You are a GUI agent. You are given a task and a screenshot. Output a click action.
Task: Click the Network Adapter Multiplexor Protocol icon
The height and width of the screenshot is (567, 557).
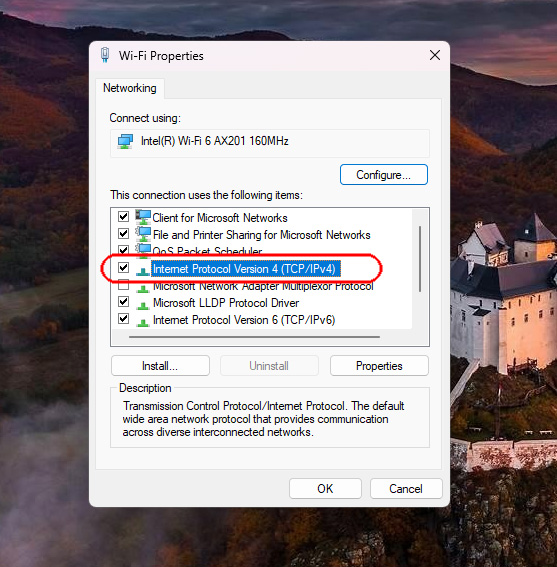point(143,288)
